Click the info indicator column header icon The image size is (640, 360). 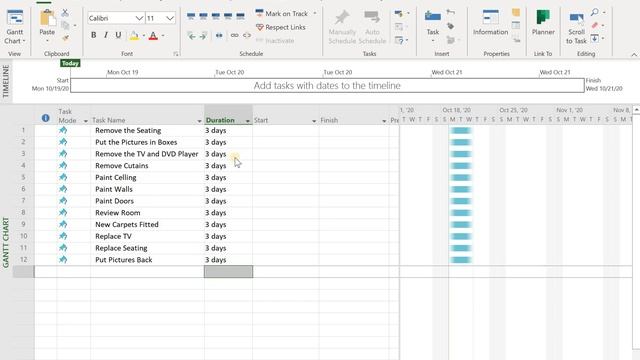point(45,118)
